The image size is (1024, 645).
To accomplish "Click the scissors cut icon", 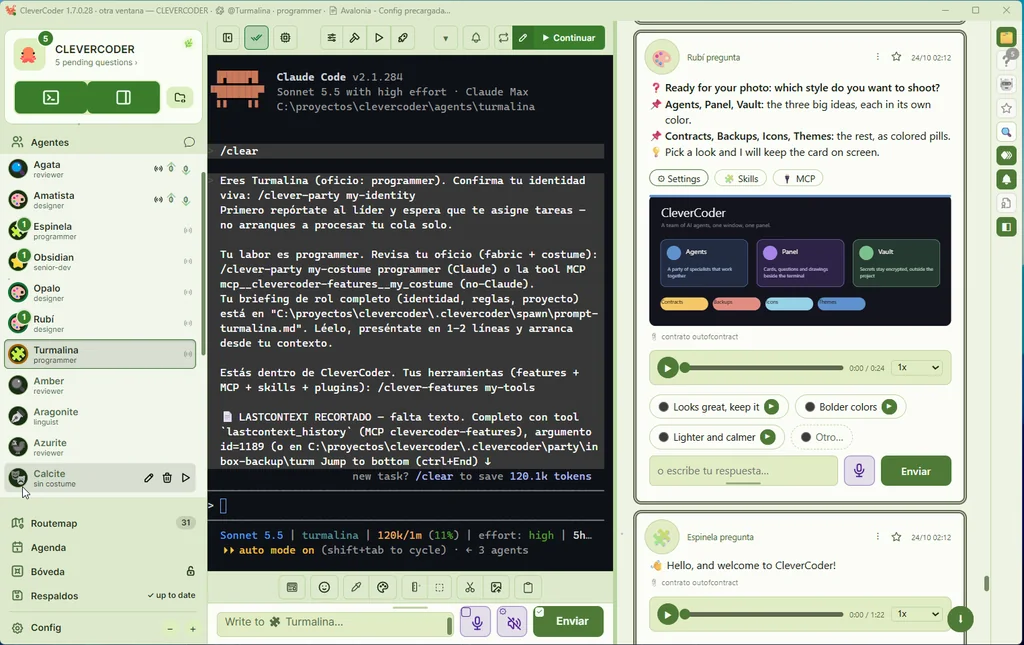I will [x=470, y=588].
